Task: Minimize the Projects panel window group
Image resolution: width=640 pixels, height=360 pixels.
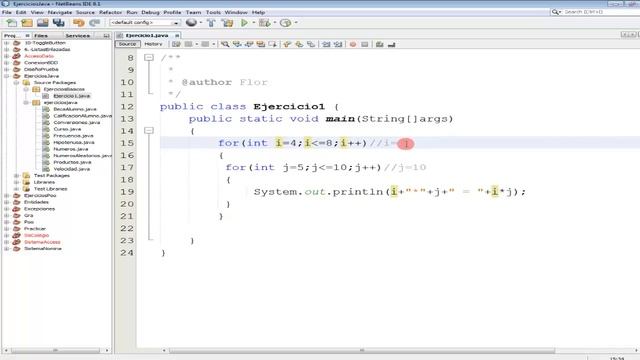Action: coord(107,36)
